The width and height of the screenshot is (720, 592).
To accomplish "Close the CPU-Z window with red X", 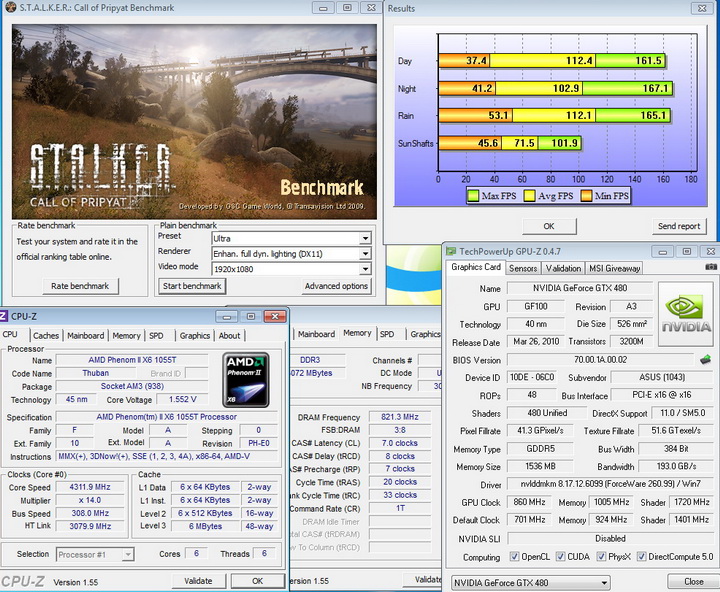I will (275, 316).
